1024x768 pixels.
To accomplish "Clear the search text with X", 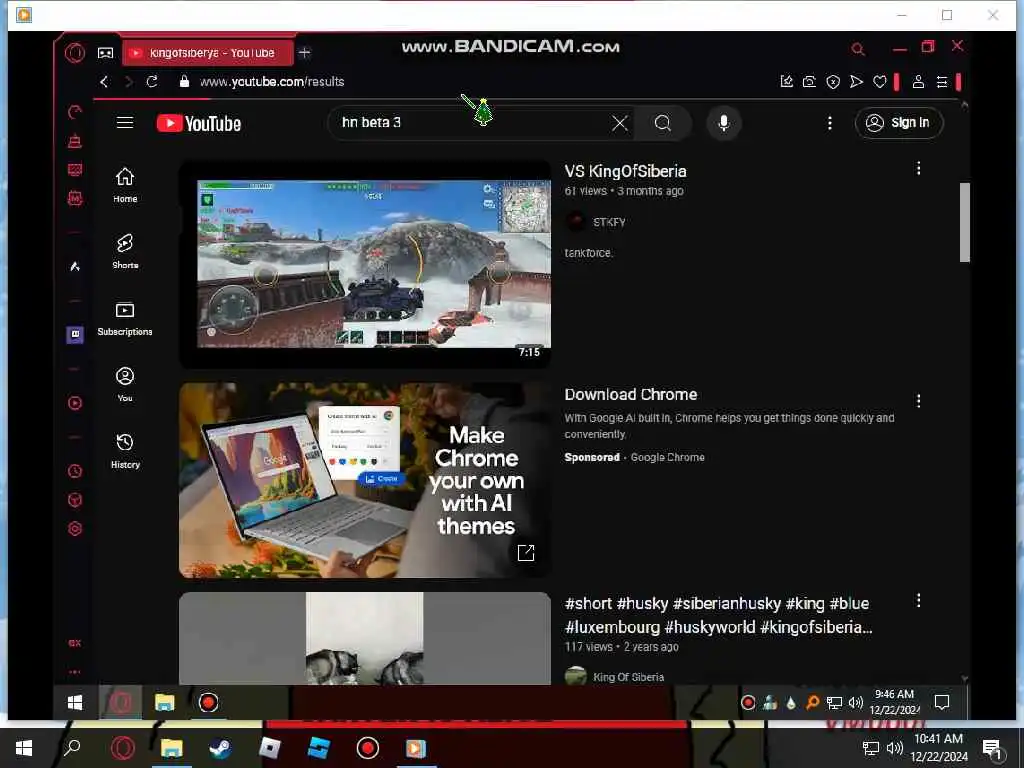I will [x=620, y=123].
